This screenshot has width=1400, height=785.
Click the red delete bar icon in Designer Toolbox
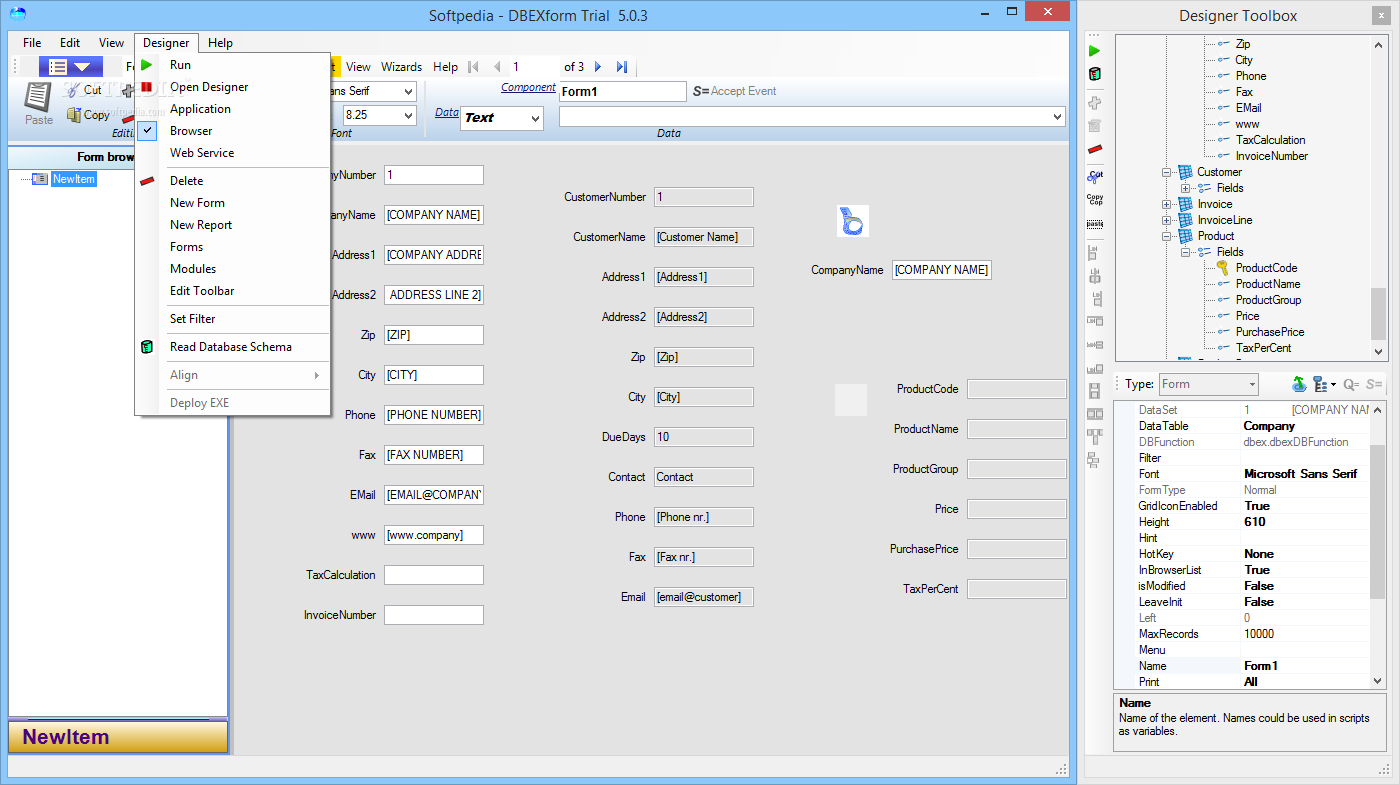[x=1095, y=149]
